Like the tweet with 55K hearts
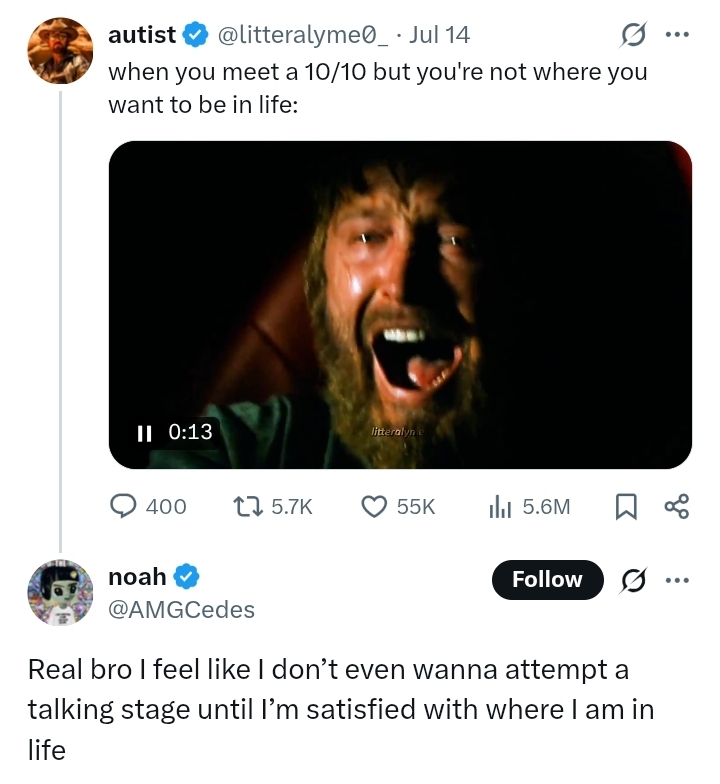 click(x=398, y=506)
